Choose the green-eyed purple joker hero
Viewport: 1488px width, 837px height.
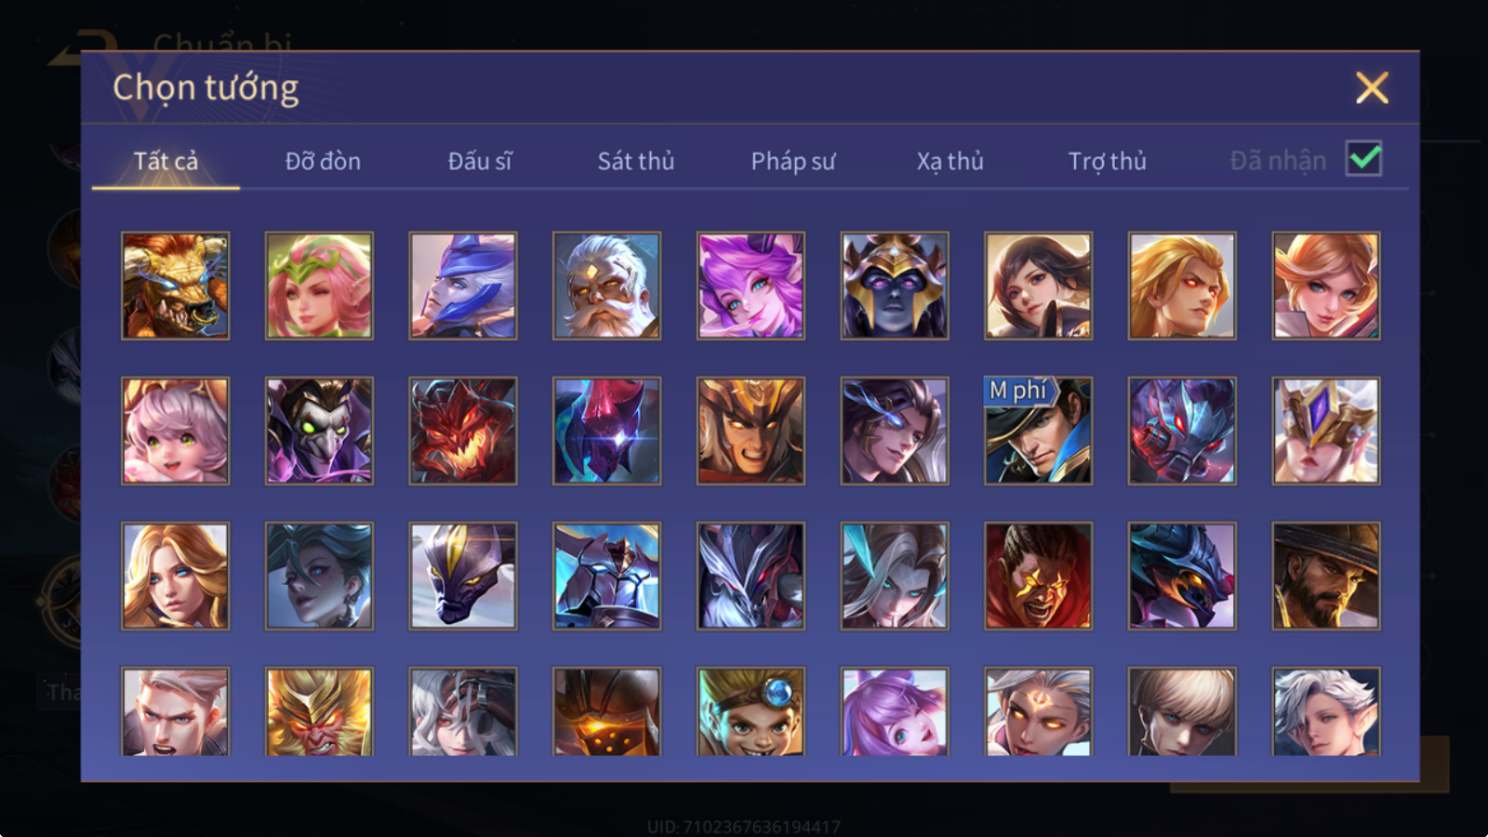(x=319, y=431)
